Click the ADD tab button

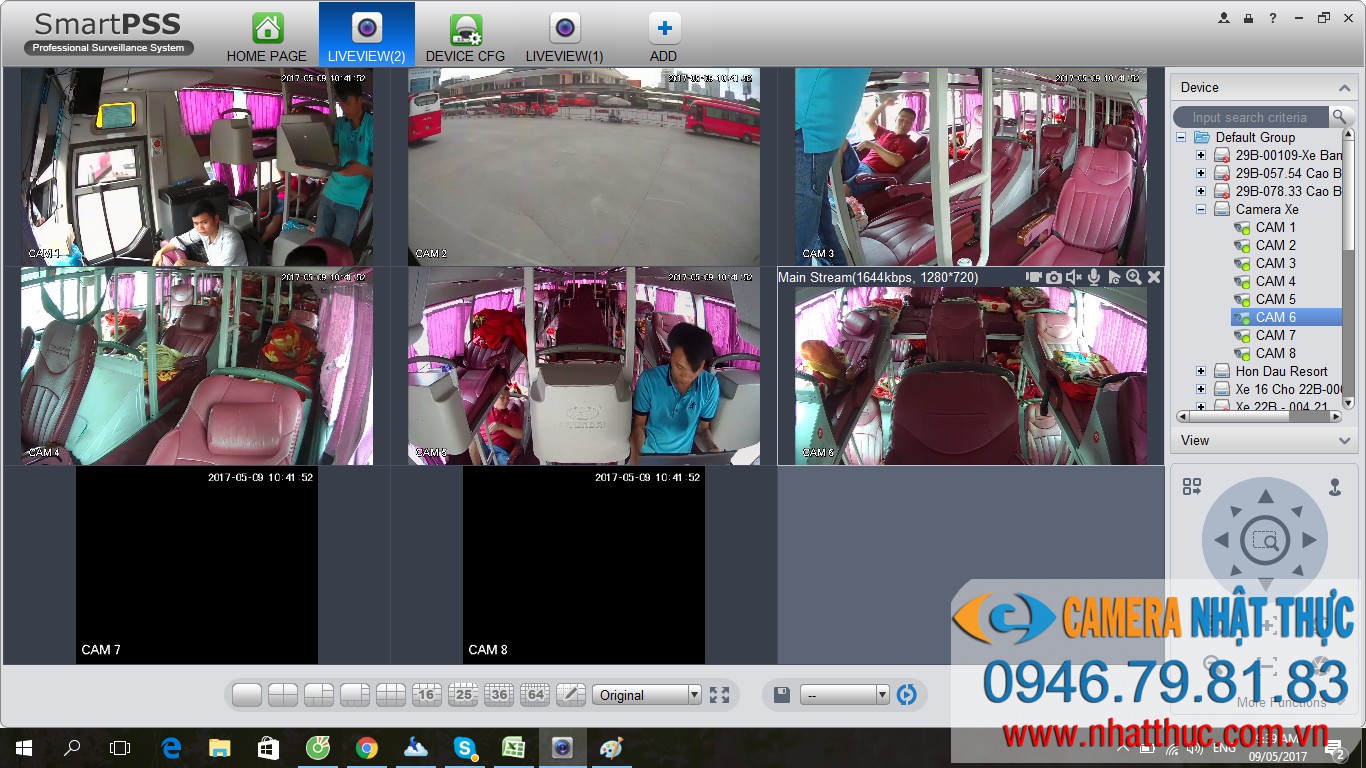pos(664,37)
